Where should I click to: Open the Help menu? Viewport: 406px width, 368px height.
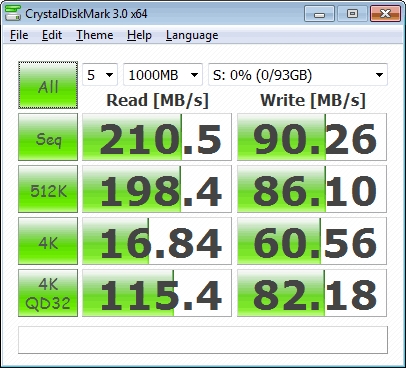click(139, 35)
